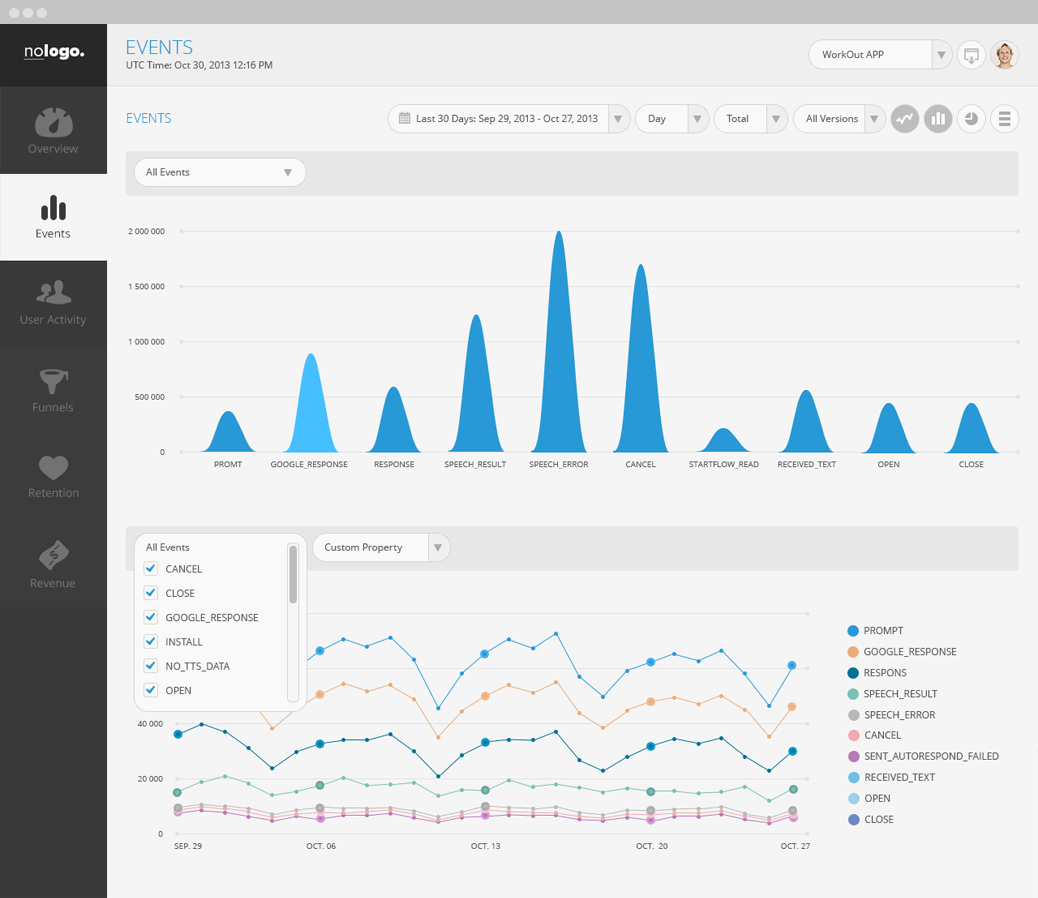Click the event list scrollbar
This screenshot has height=898, width=1038.
click(x=293, y=575)
